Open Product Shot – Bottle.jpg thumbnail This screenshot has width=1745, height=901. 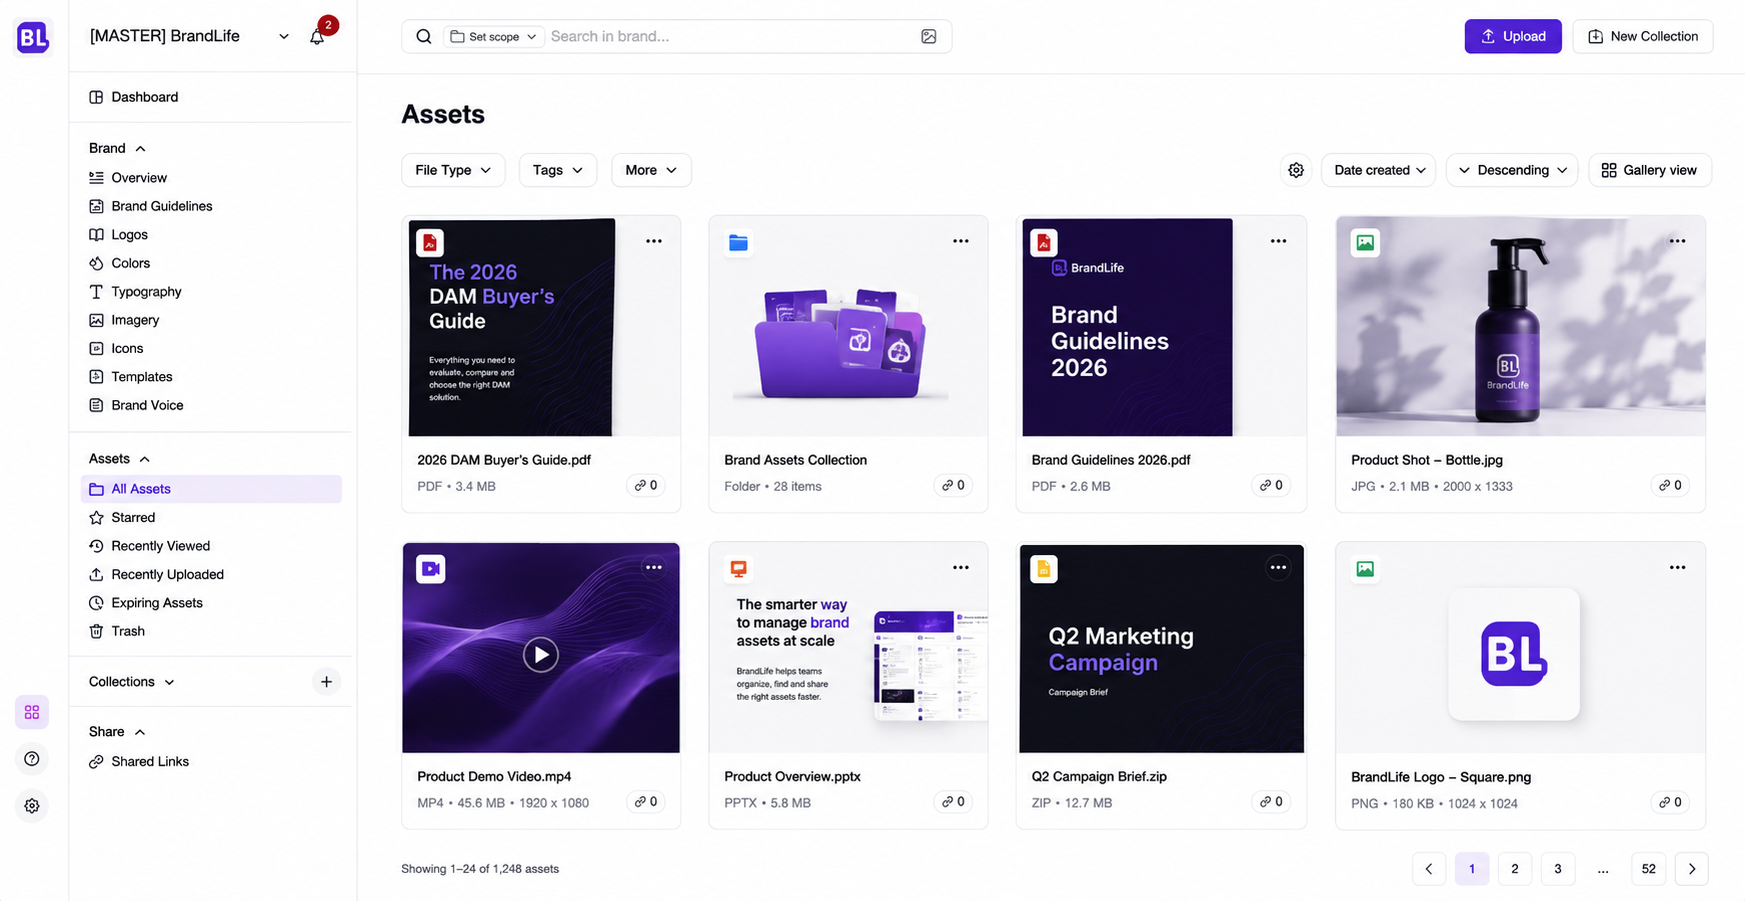[x=1520, y=326]
